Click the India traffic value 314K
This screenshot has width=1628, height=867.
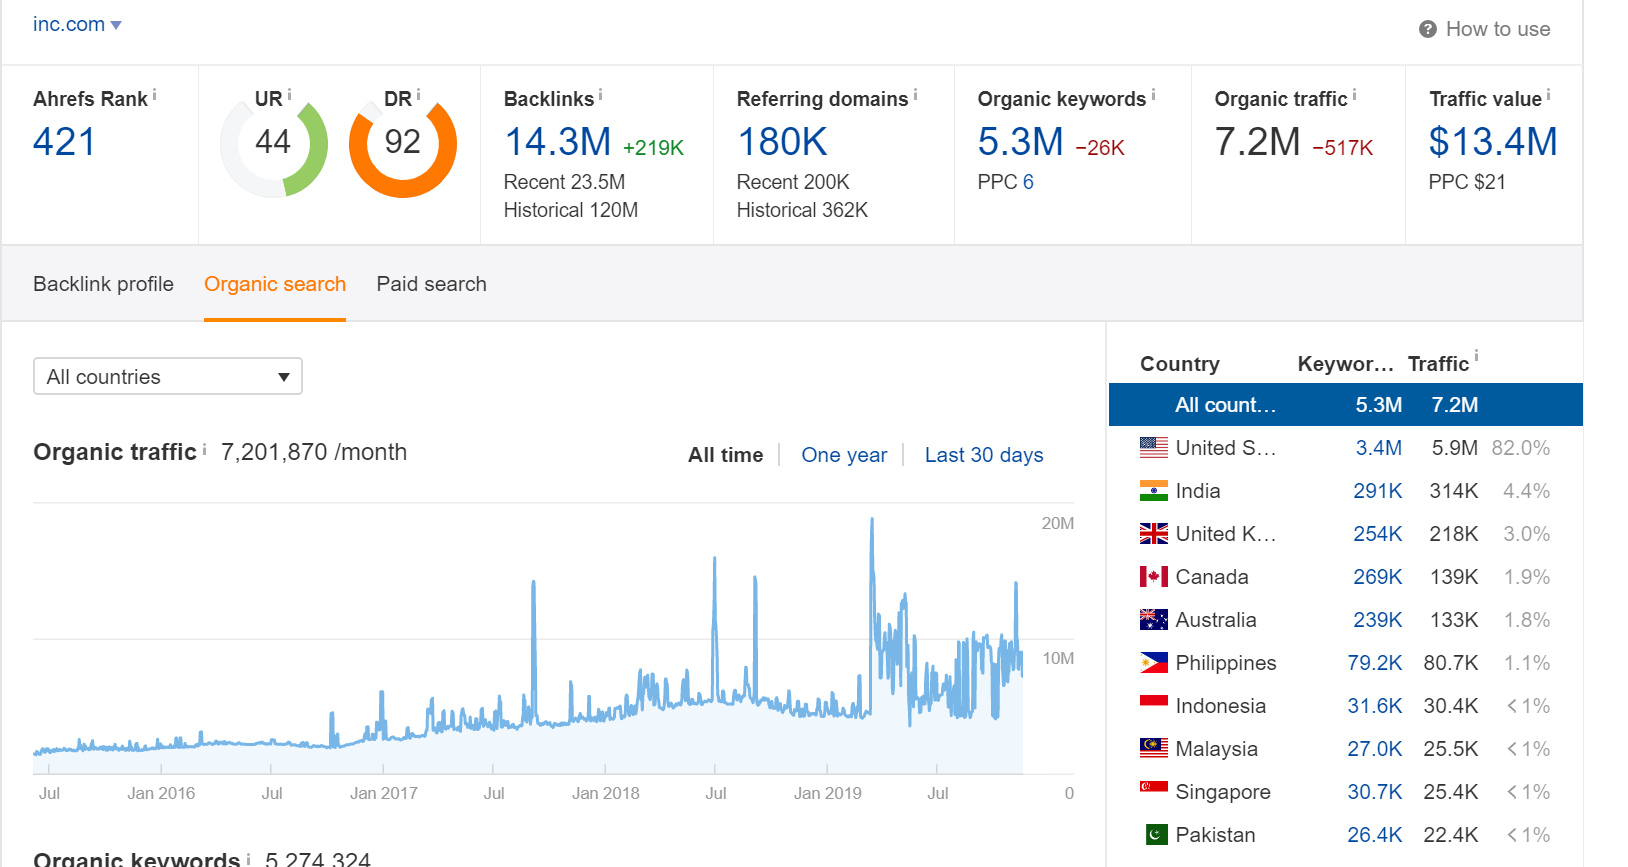click(x=1454, y=491)
